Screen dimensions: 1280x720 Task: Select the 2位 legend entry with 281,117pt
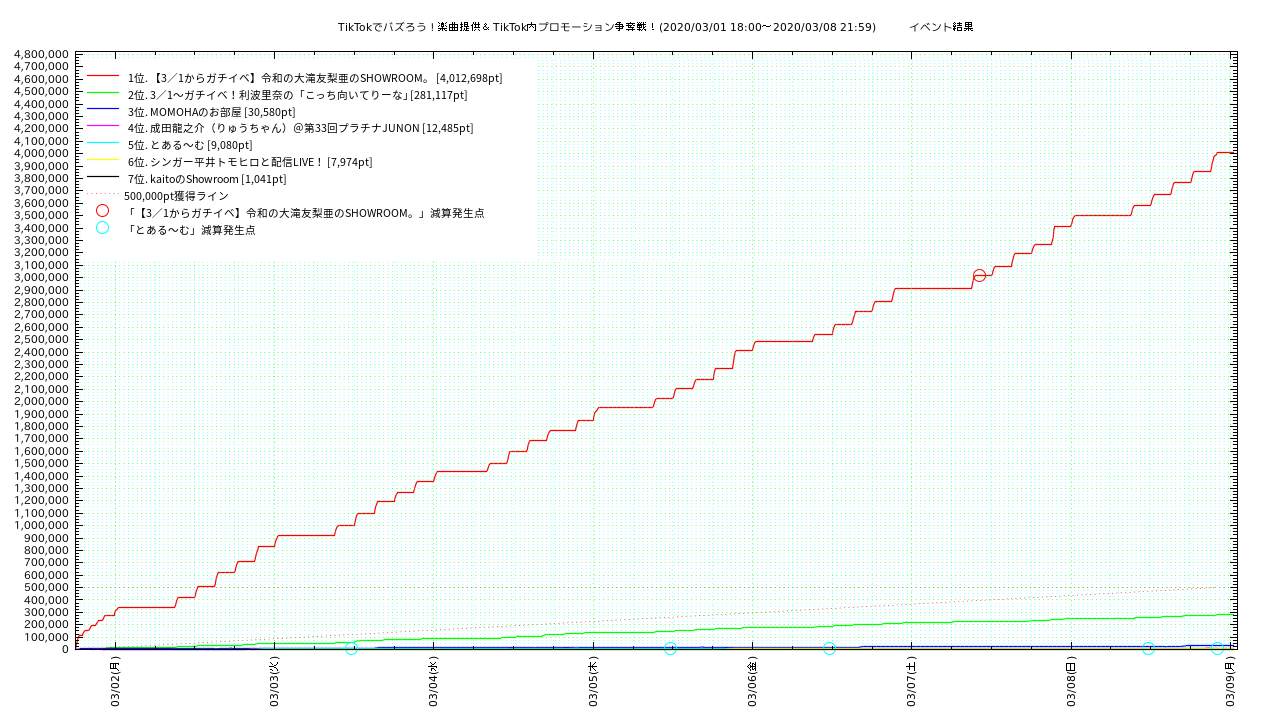pyautogui.click(x=297, y=95)
